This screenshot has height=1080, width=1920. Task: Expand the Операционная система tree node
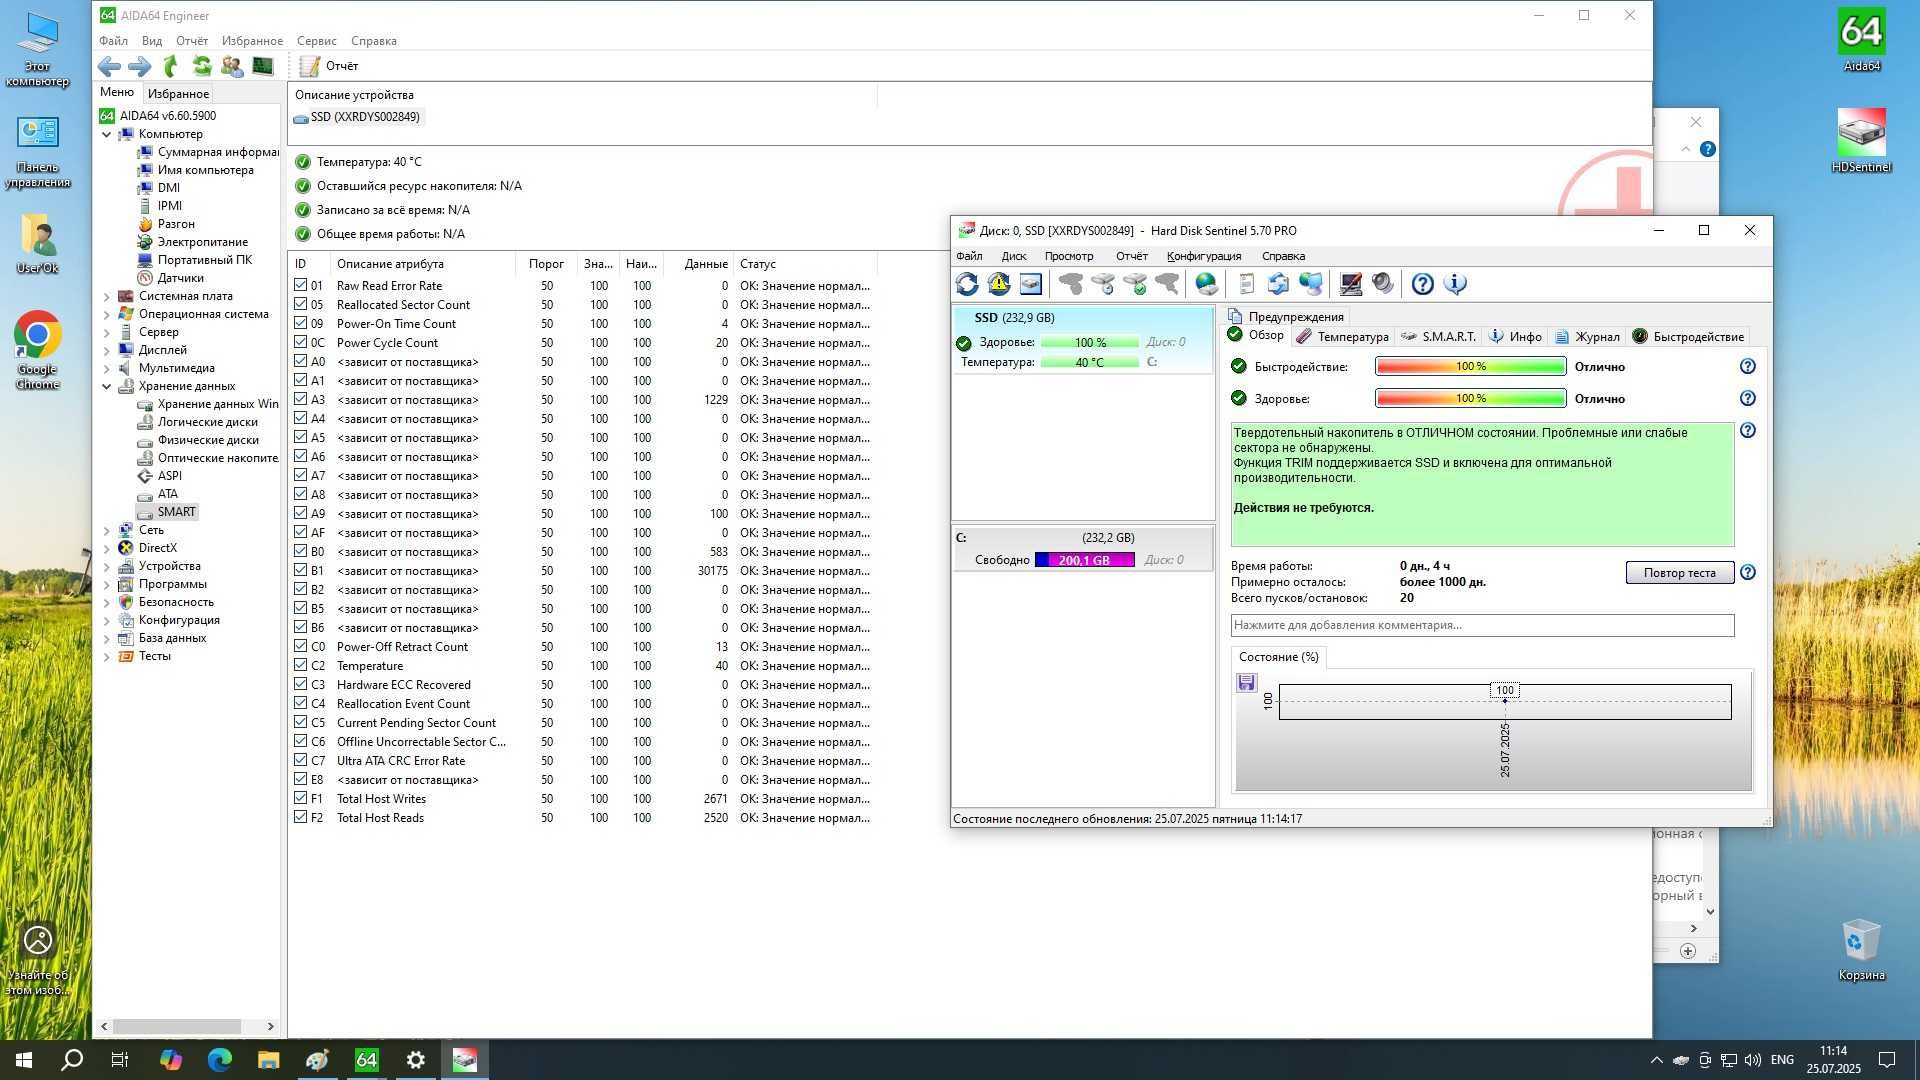pos(107,314)
